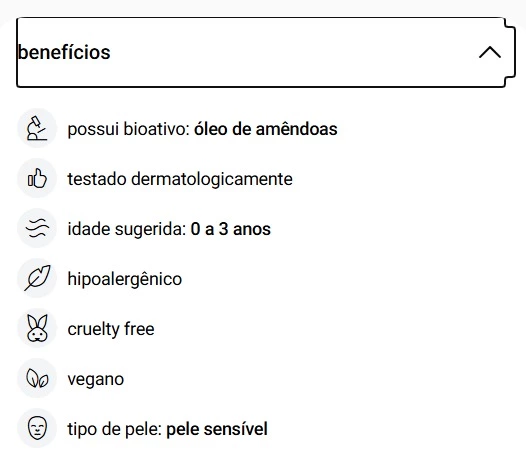Viewport: 526px width, 453px height.
Task: Click the benefícios accordion header
Action: tap(266, 52)
